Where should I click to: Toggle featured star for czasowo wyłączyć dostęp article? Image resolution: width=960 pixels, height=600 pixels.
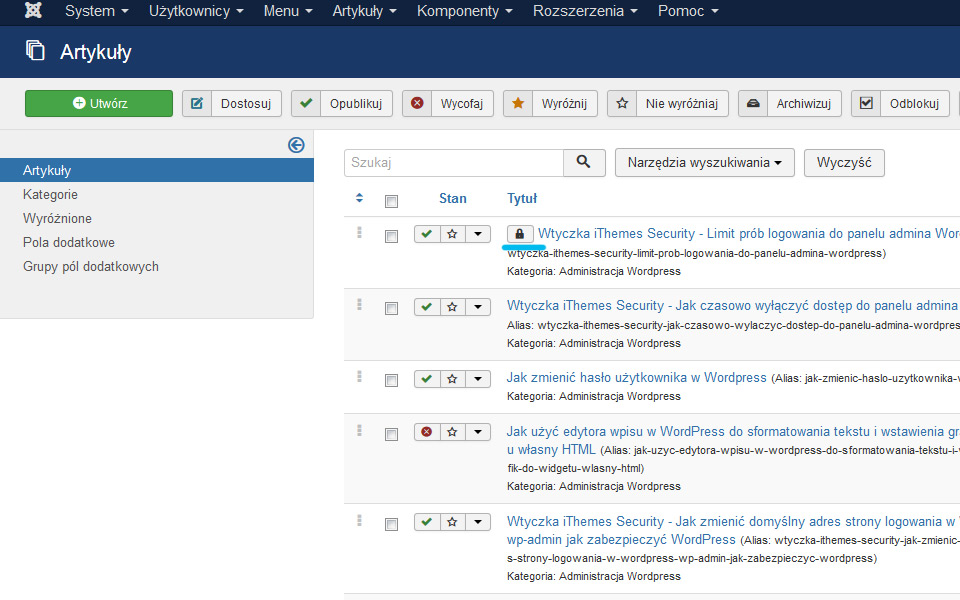[452, 307]
